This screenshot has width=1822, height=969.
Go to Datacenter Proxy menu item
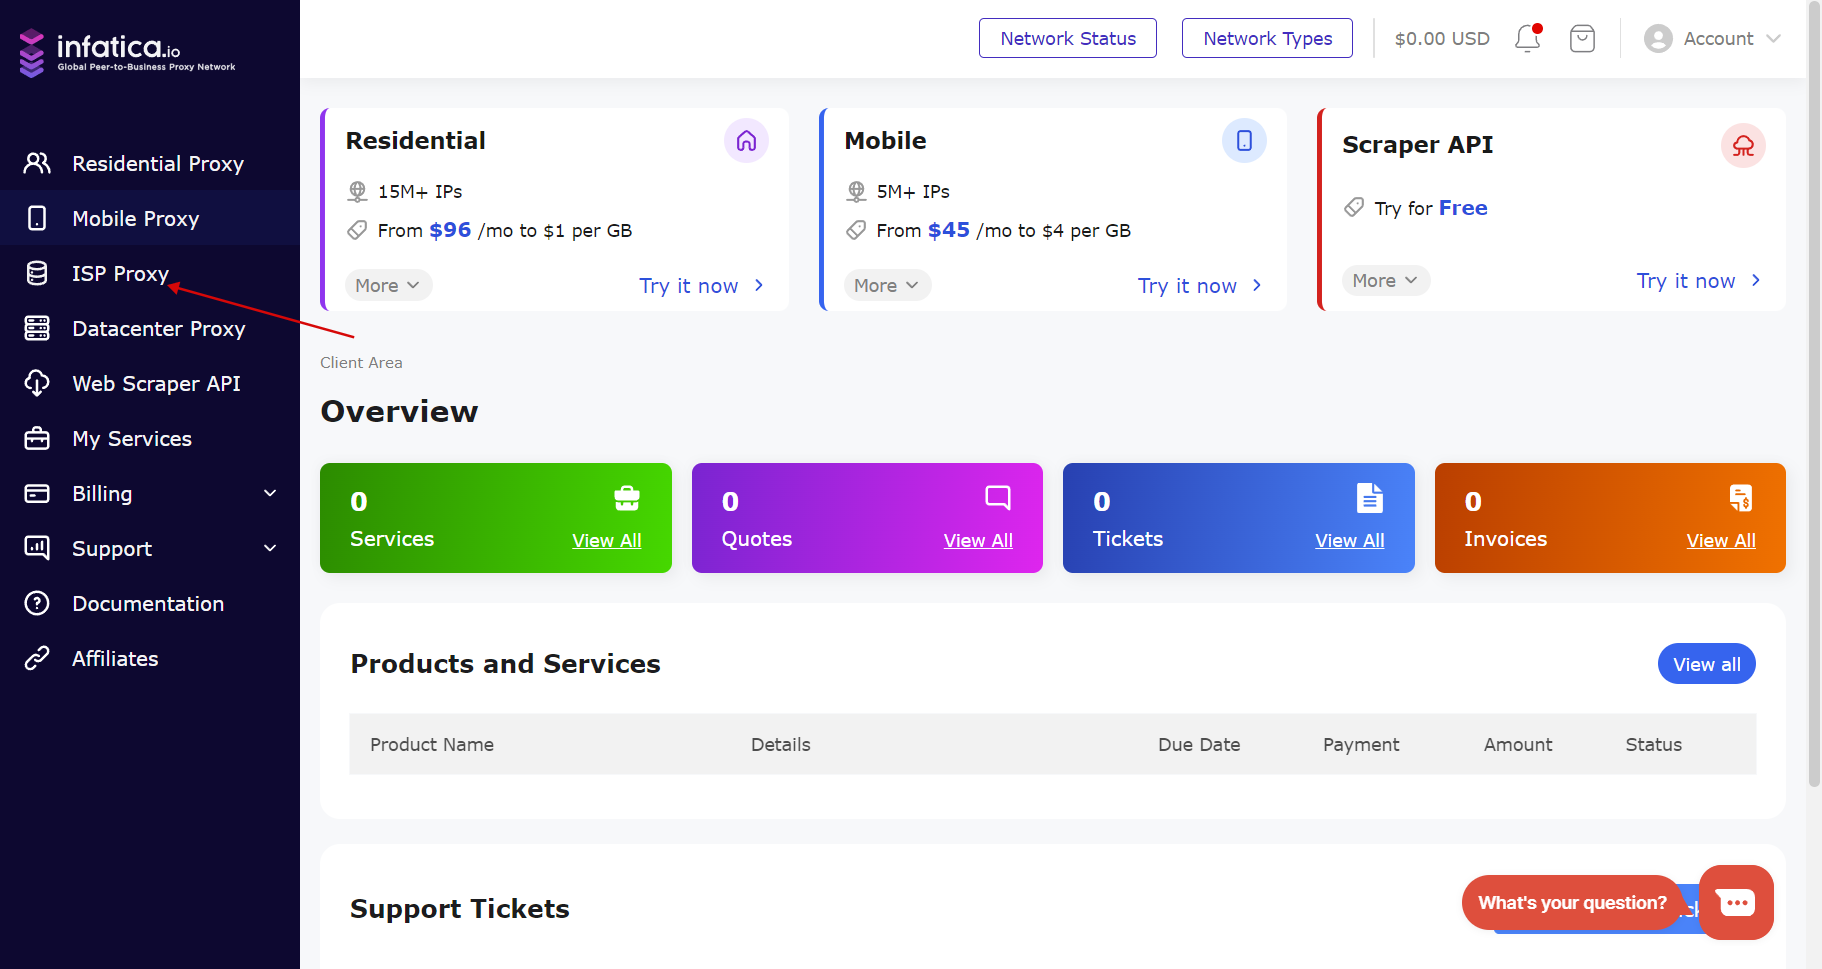pyautogui.click(x=150, y=328)
